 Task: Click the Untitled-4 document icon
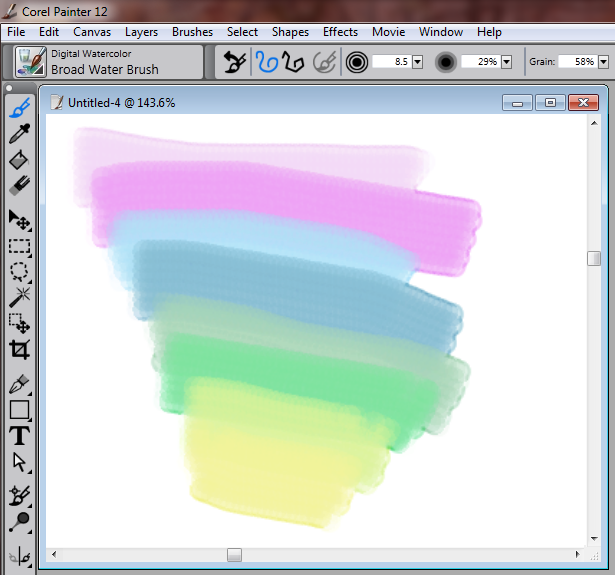[57, 103]
